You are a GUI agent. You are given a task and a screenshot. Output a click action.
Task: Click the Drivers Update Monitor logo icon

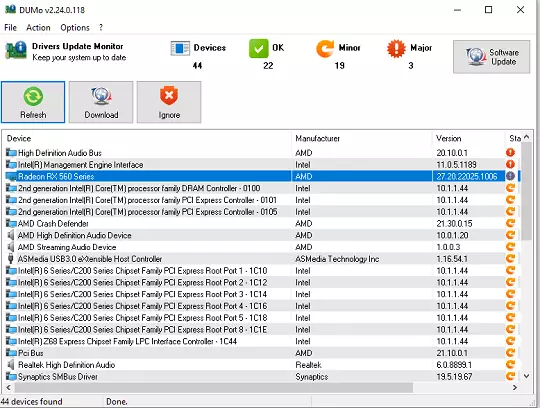click(16, 50)
